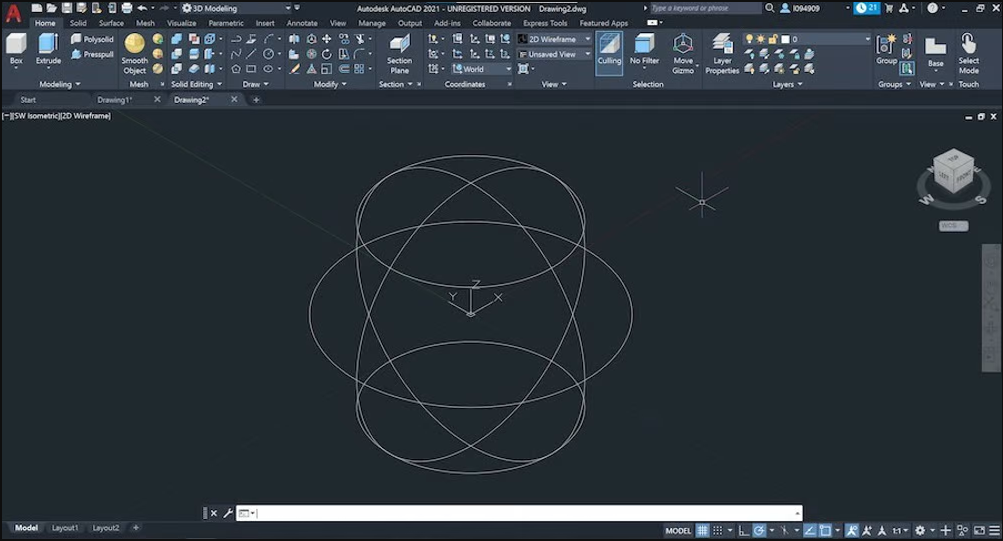Click the Autodesk App Store cart icon
This screenshot has height=541, width=1003.
[x=888, y=8]
